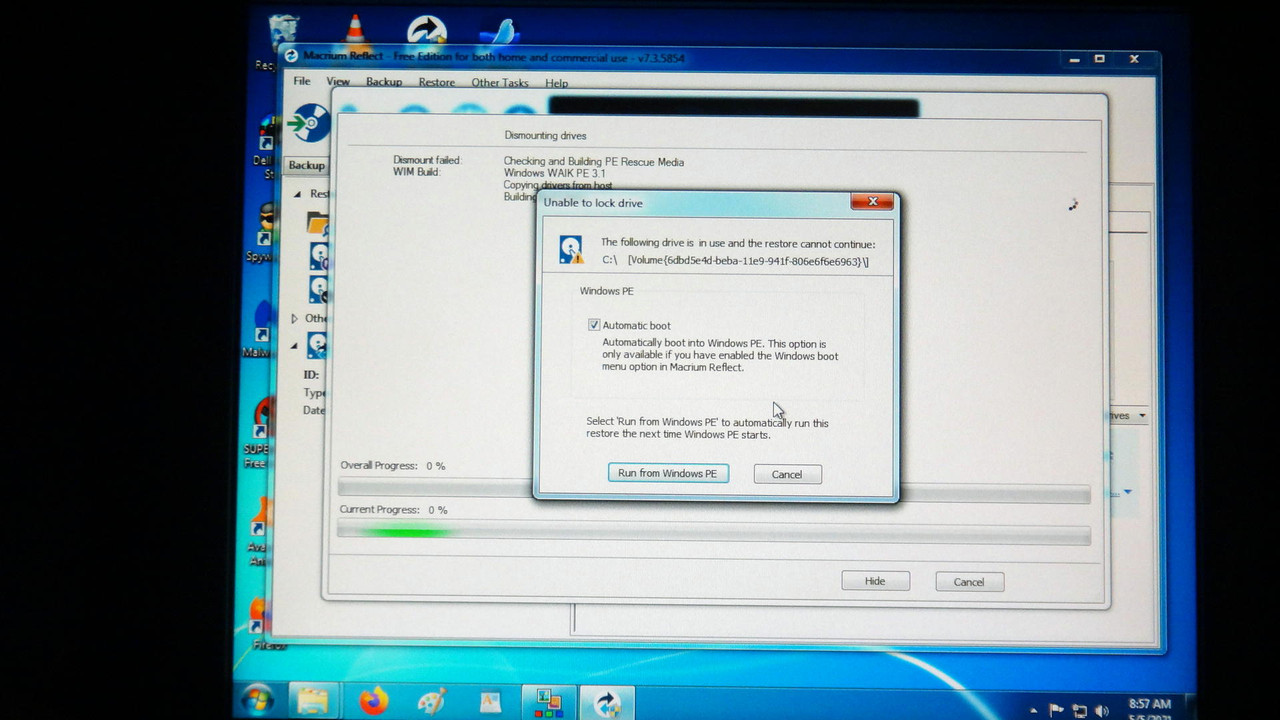Click the Spyware desktop shortcut icon
1280x720 pixels.
(266, 225)
